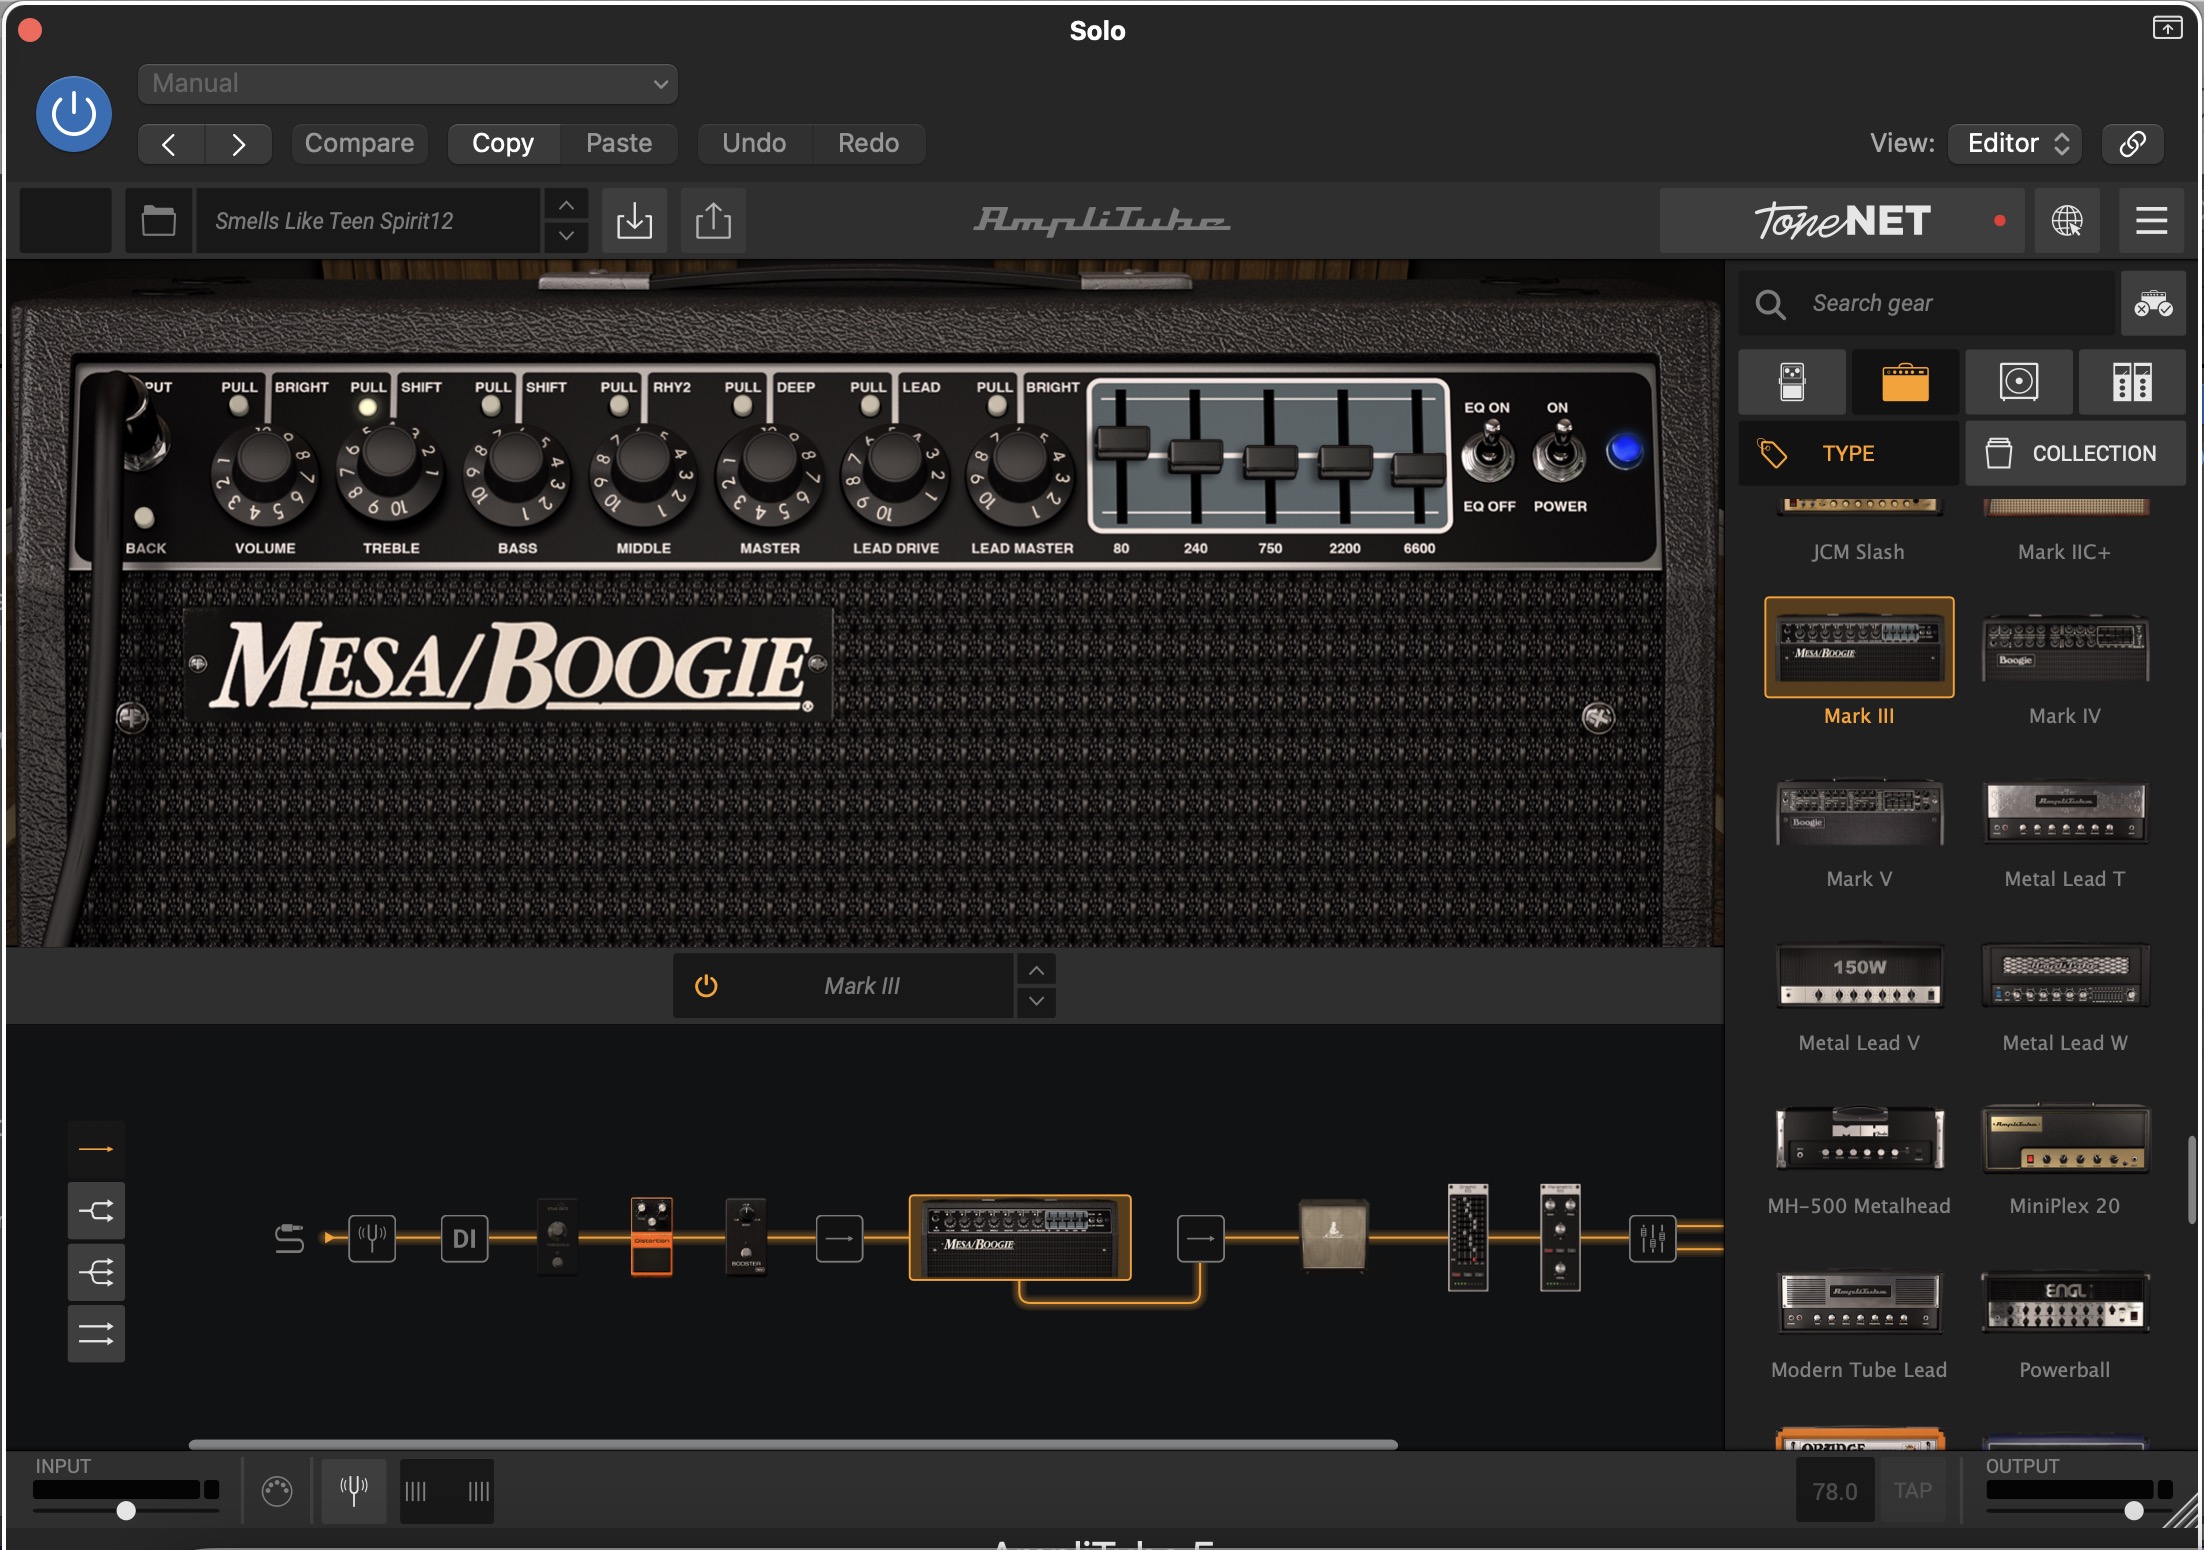This screenshot has height=1550, width=2204.
Task: Select the orange Distortion pedal in chain
Action: click(x=652, y=1236)
